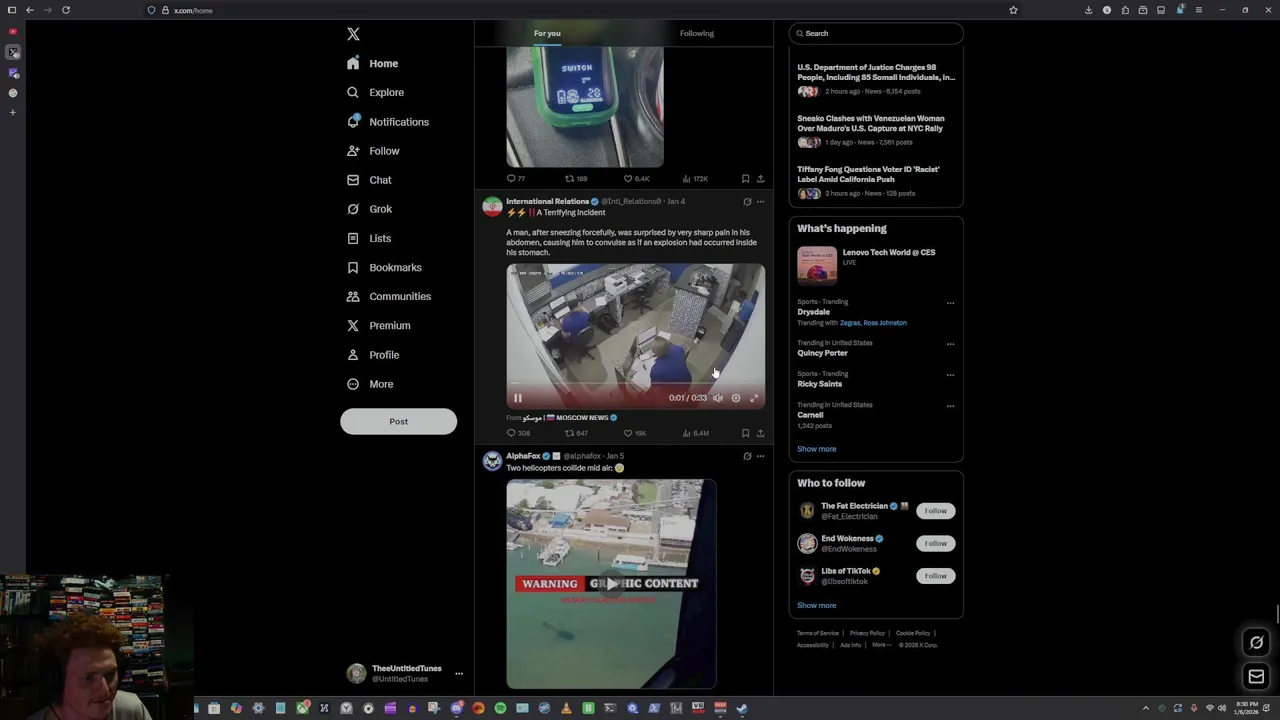Open Lenovo Tech World @ CES live event
1280x720 pixels.
(876, 266)
